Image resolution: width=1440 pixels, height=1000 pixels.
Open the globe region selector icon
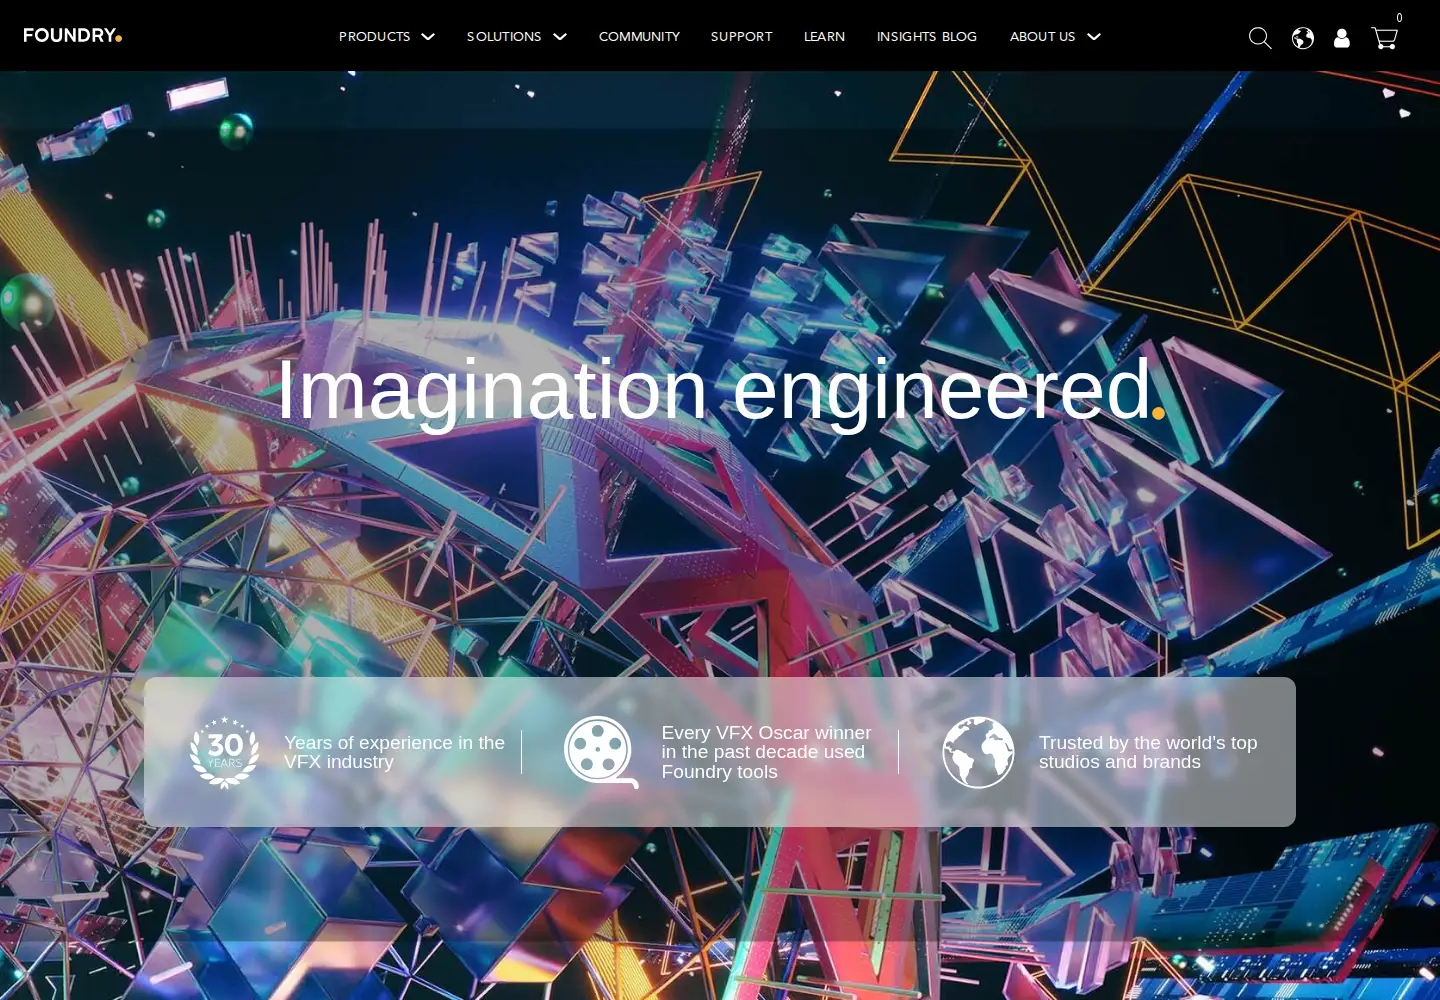(x=1303, y=38)
